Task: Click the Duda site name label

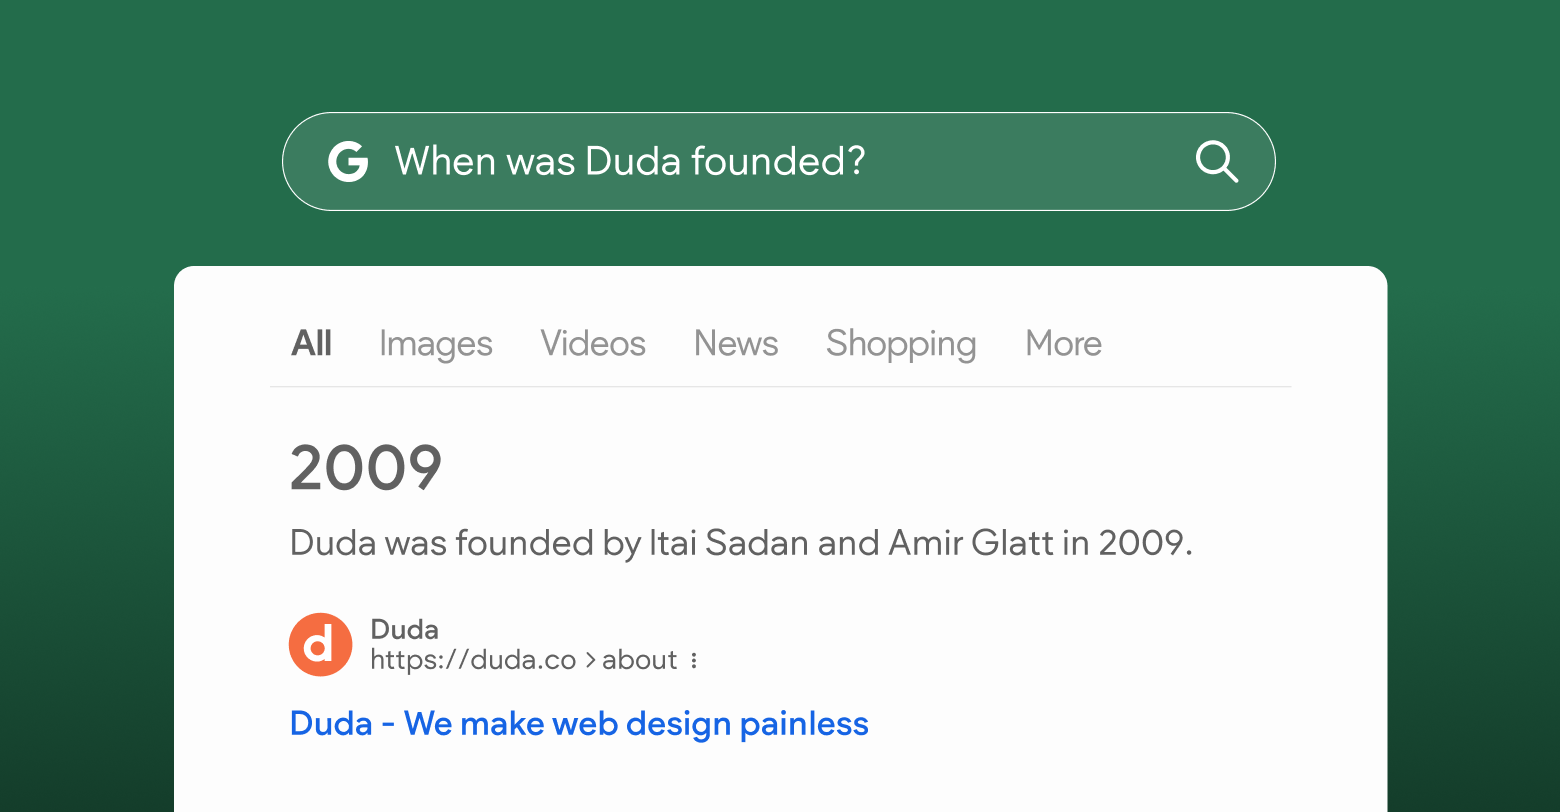Action: tap(404, 629)
